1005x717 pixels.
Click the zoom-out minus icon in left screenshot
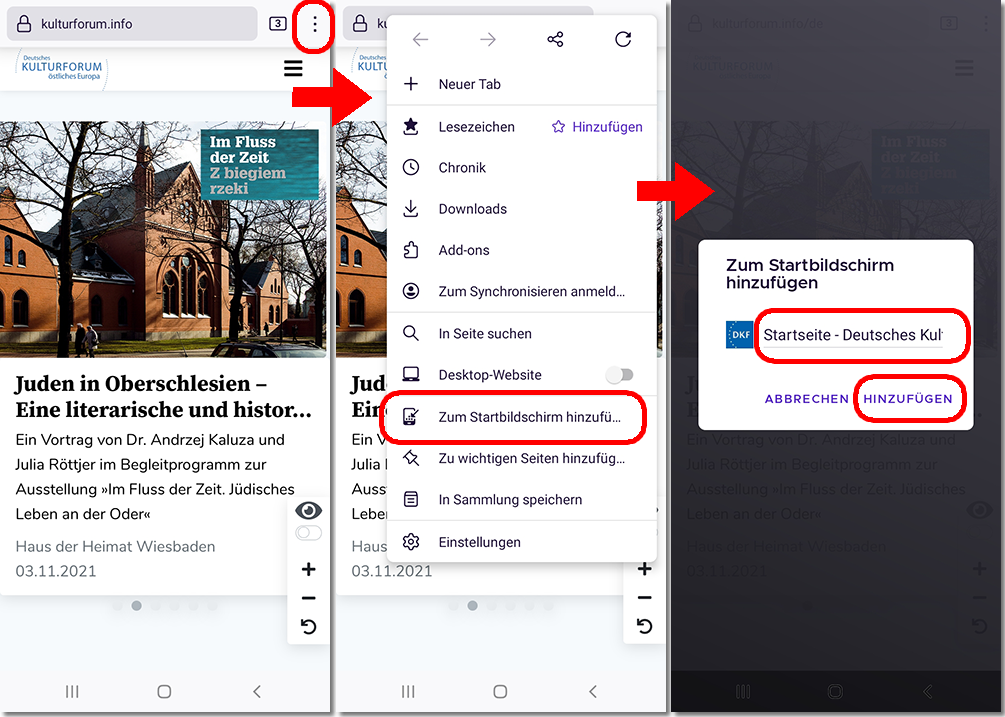point(308,598)
